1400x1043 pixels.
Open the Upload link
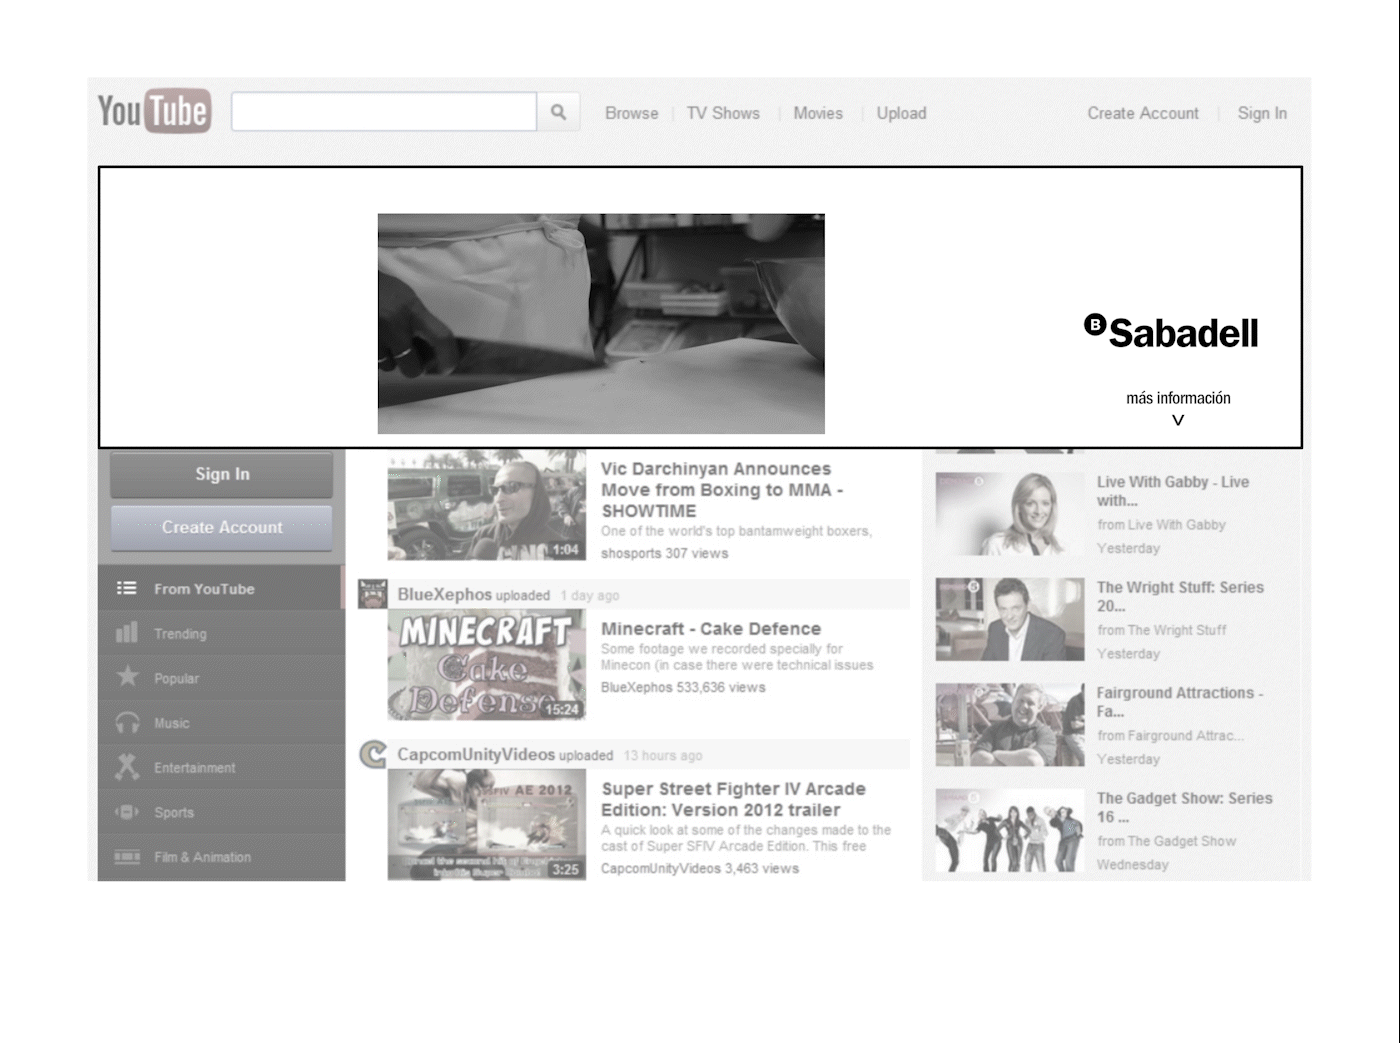(x=901, y=113)
